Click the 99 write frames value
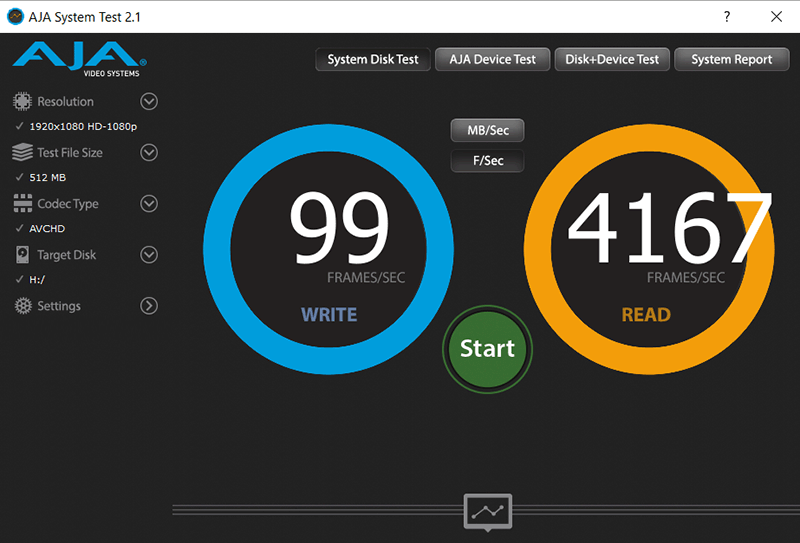800x543 pixels. click(x=339, y=227)
